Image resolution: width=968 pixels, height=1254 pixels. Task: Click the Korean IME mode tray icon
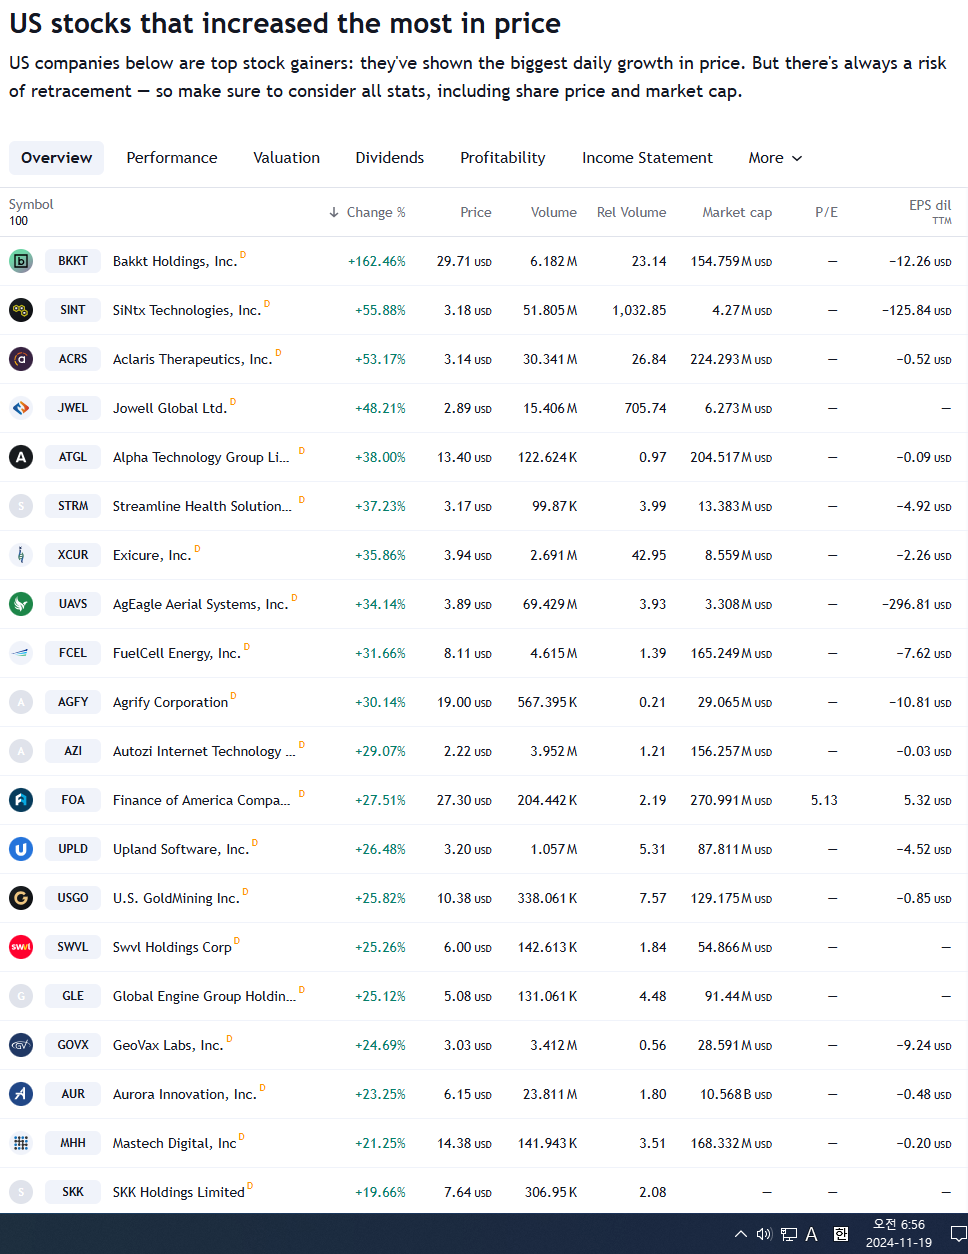[842, 1234]
